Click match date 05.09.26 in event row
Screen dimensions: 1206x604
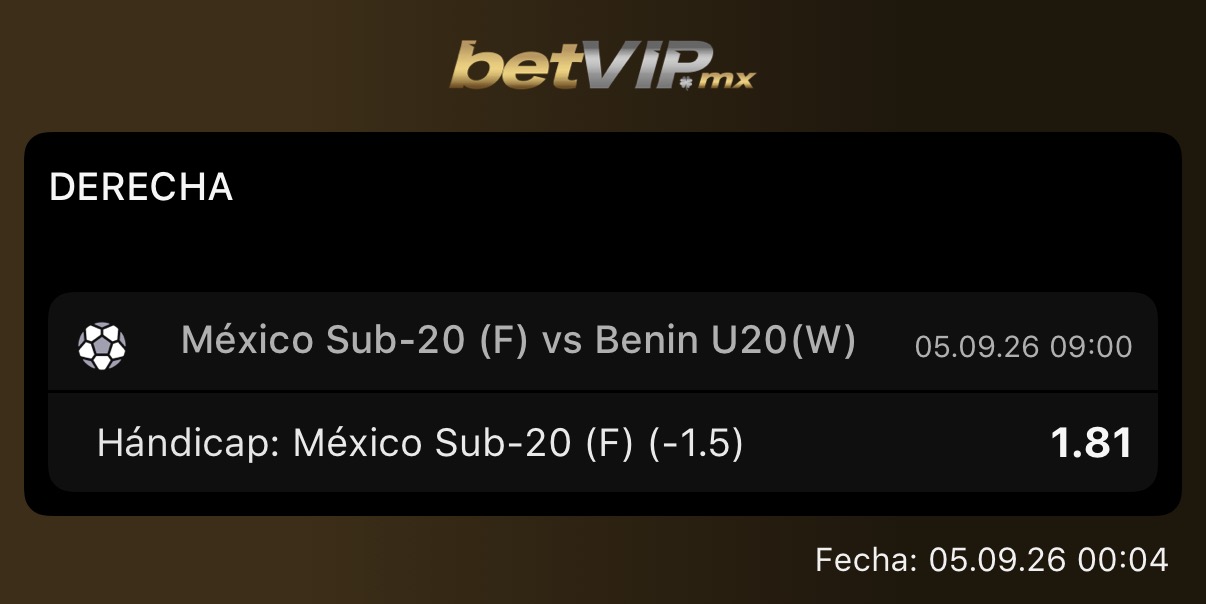(x=976, y=347)
